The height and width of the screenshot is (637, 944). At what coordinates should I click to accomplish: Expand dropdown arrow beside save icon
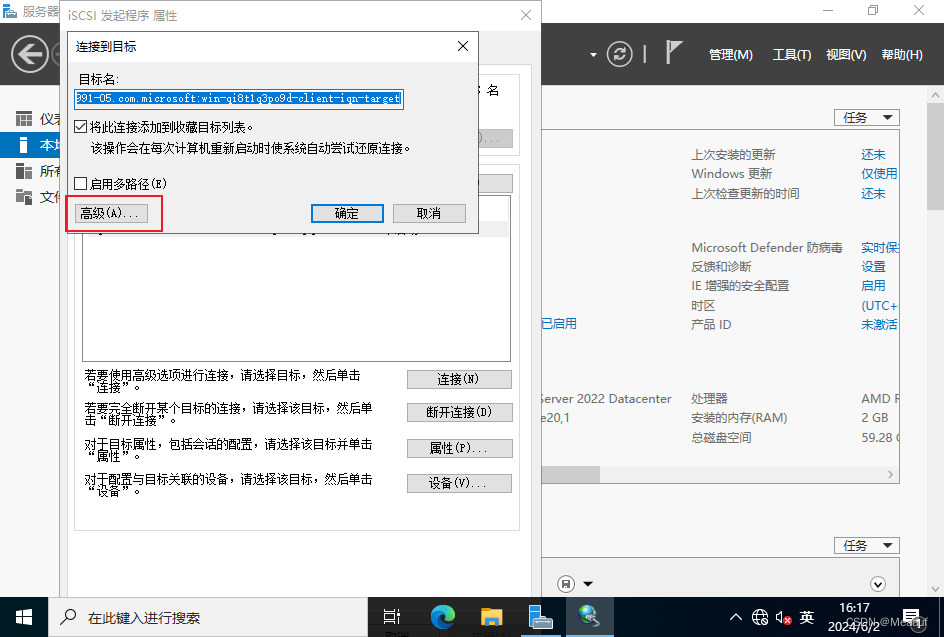tap(588, 584)
